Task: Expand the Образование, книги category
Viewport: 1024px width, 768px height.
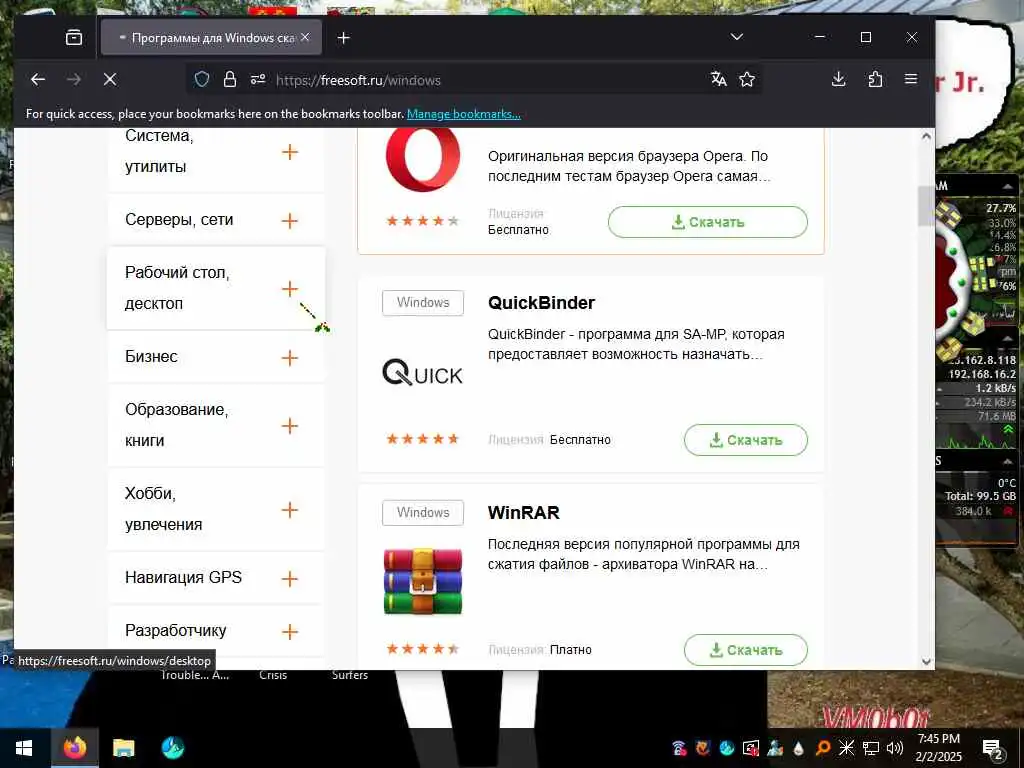Action: [289, 426]
